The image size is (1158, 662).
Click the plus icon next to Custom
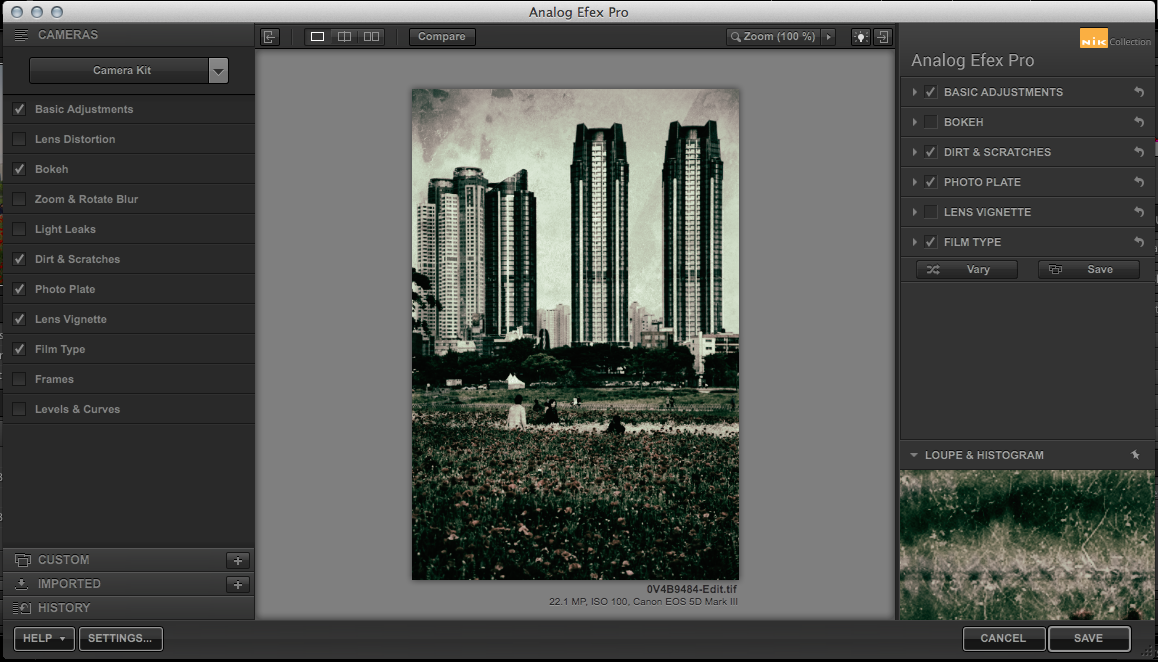point(237,561)
